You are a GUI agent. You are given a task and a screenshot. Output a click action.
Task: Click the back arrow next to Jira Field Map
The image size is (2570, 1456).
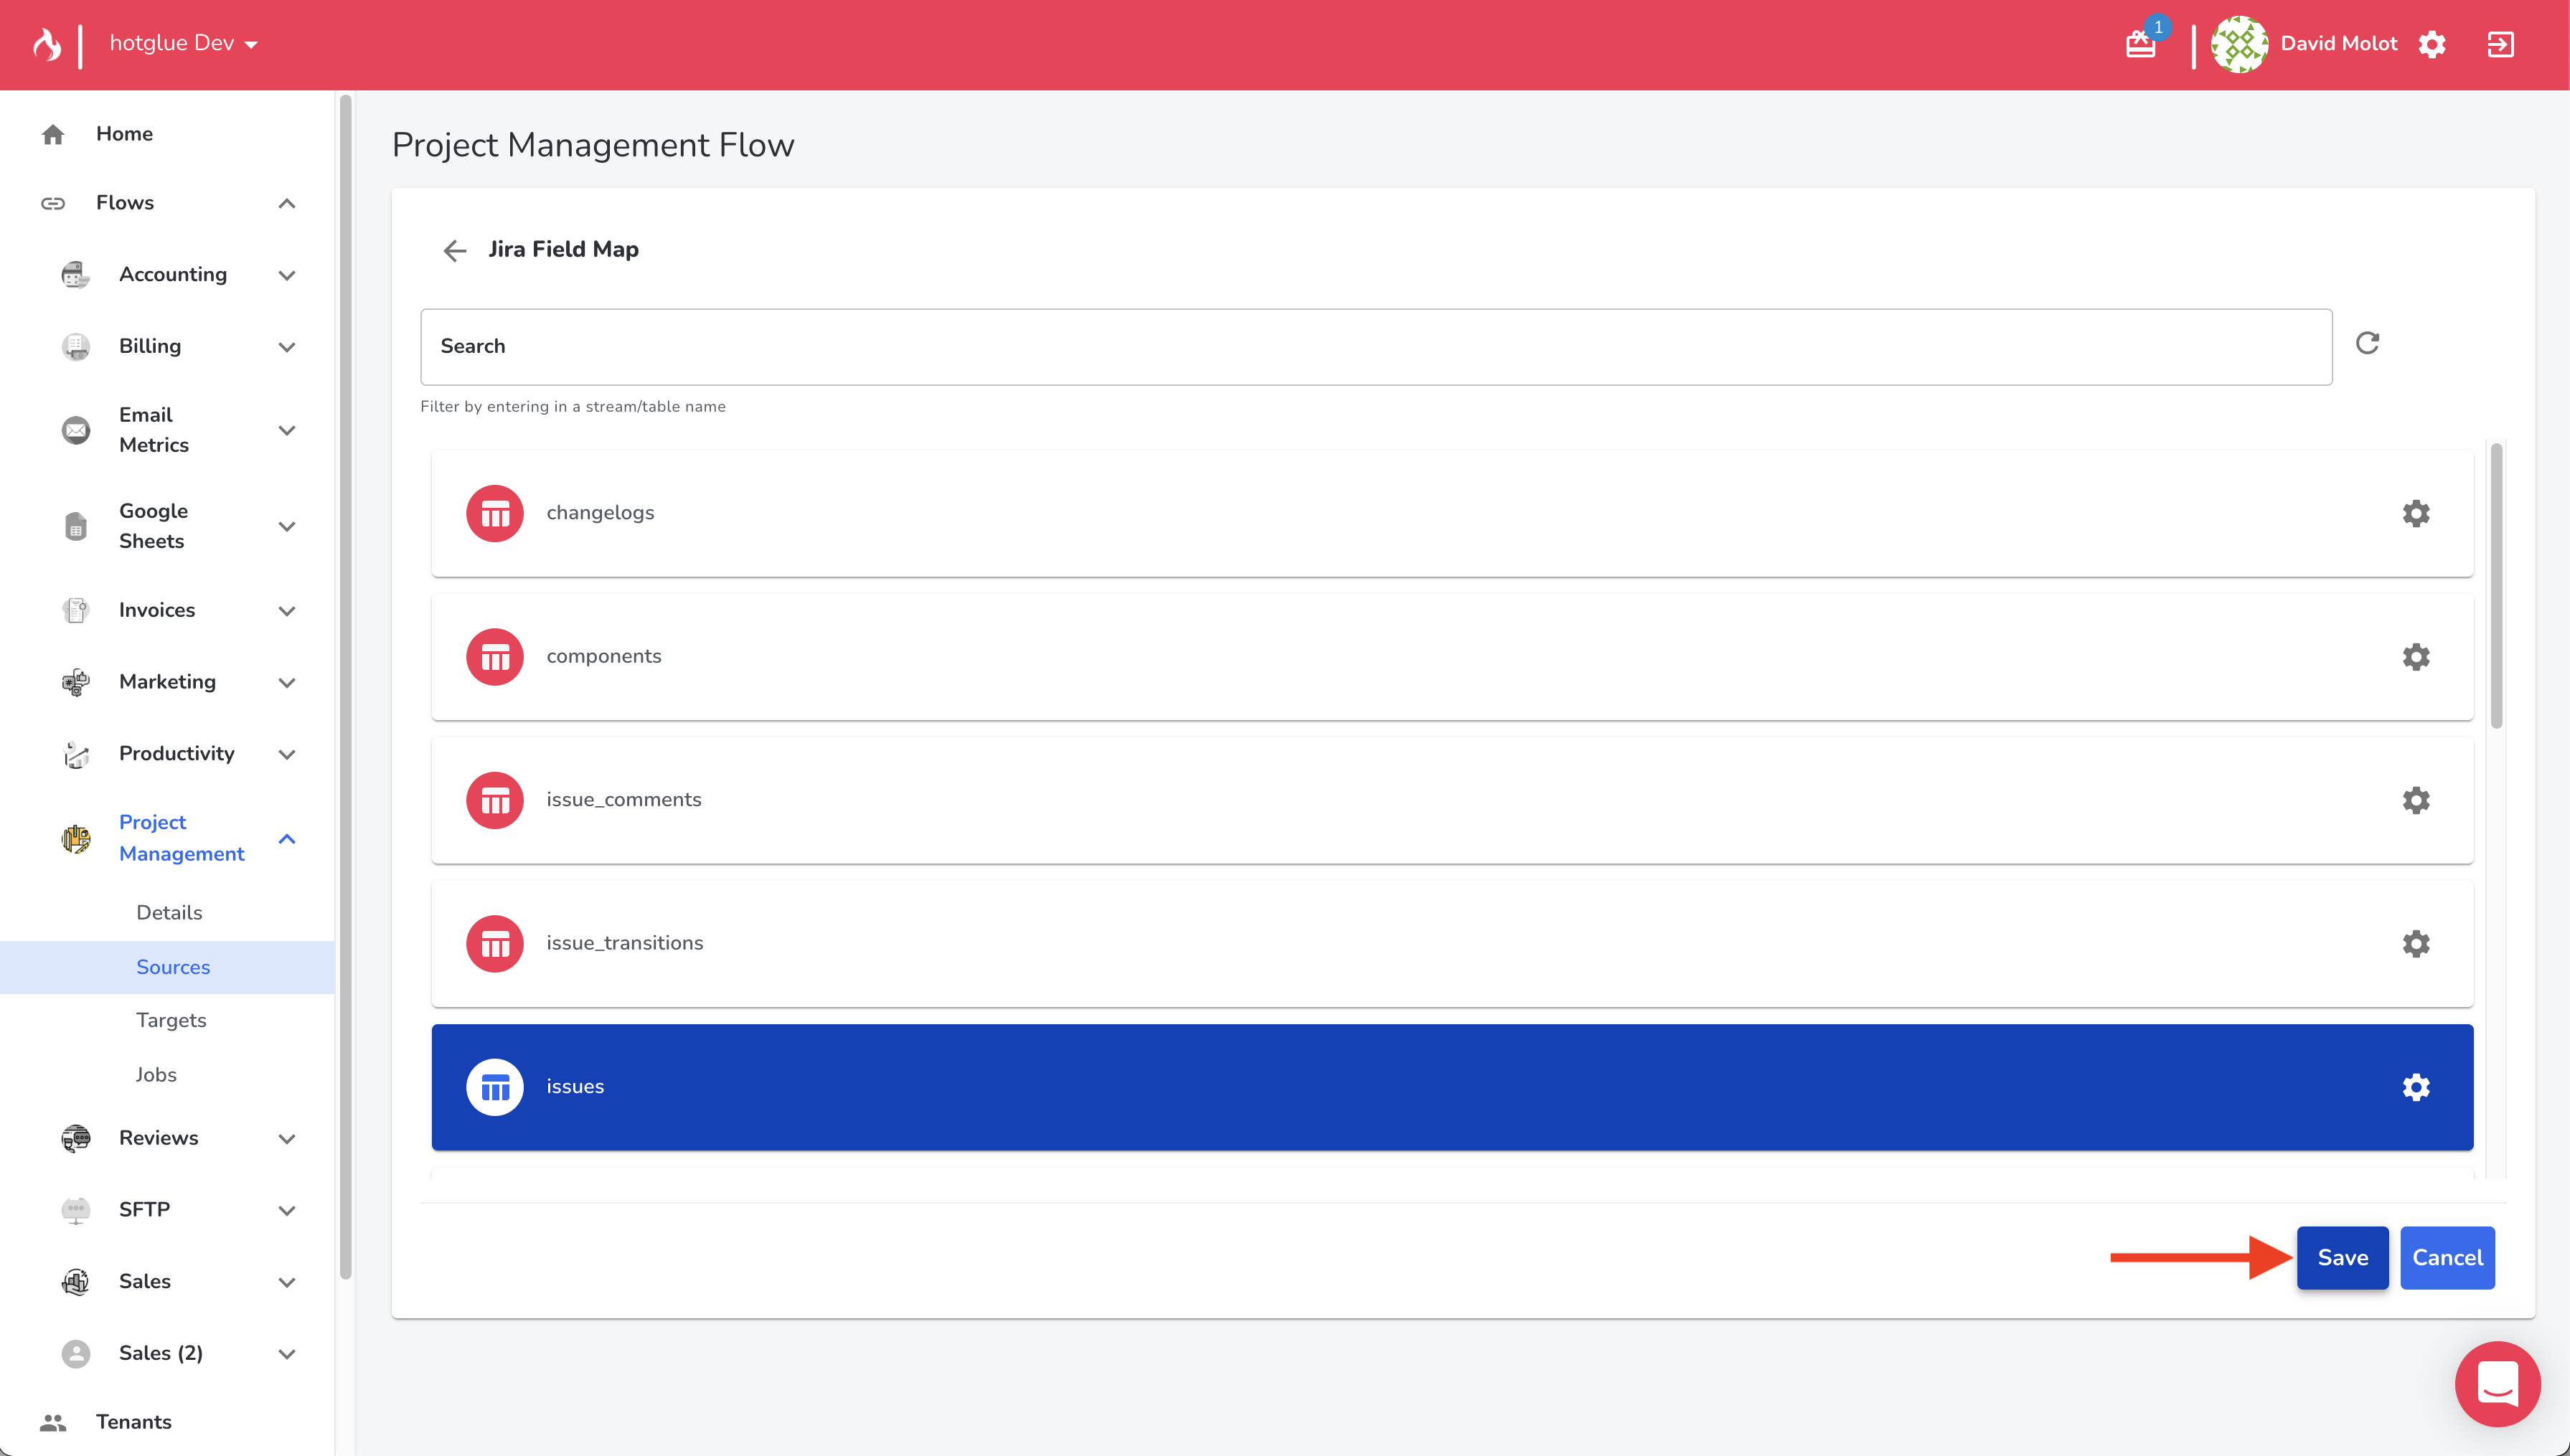455,250
